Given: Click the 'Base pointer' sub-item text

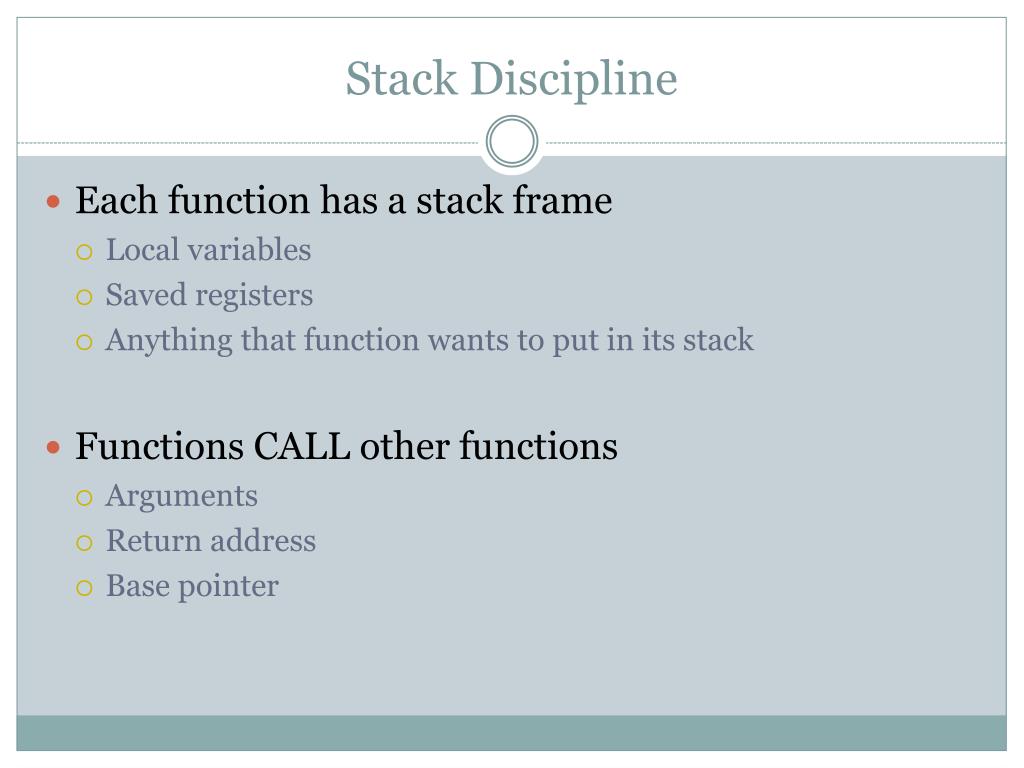Looking at the screenshot, I should point(192,586).
